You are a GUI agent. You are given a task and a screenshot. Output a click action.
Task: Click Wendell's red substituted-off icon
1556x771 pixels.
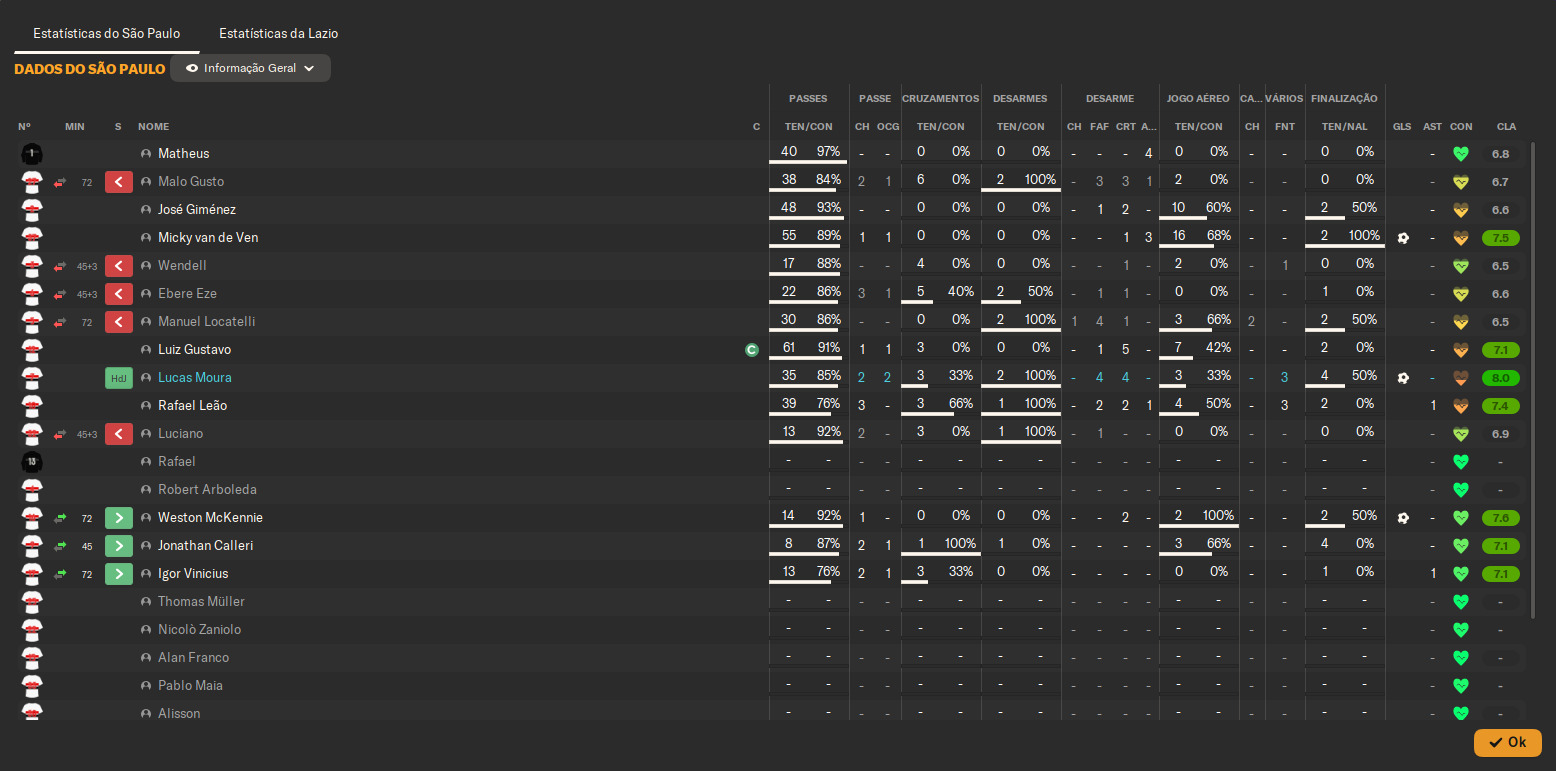[x=119, y=266]
